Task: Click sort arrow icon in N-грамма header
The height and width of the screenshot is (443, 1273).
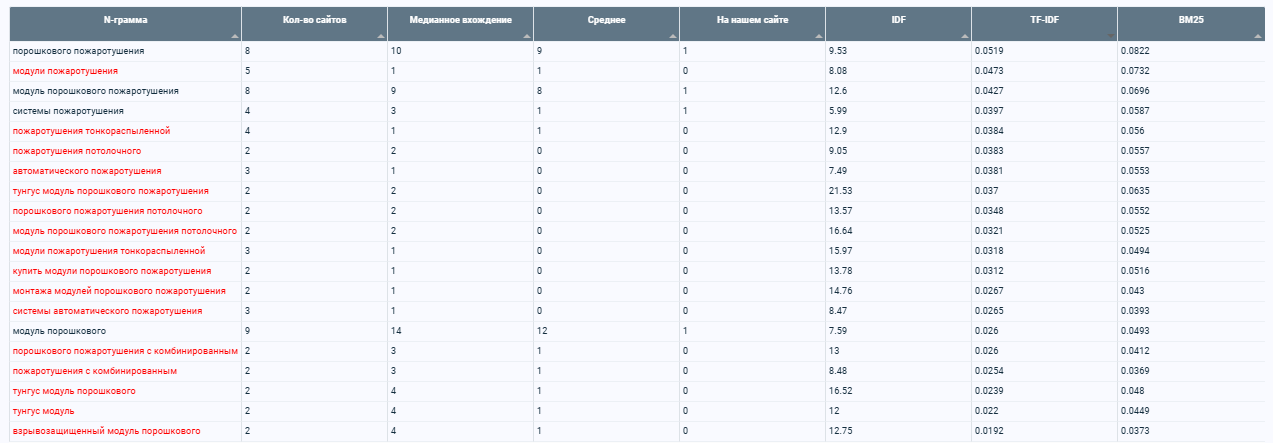Action: [x=234, y=35]
